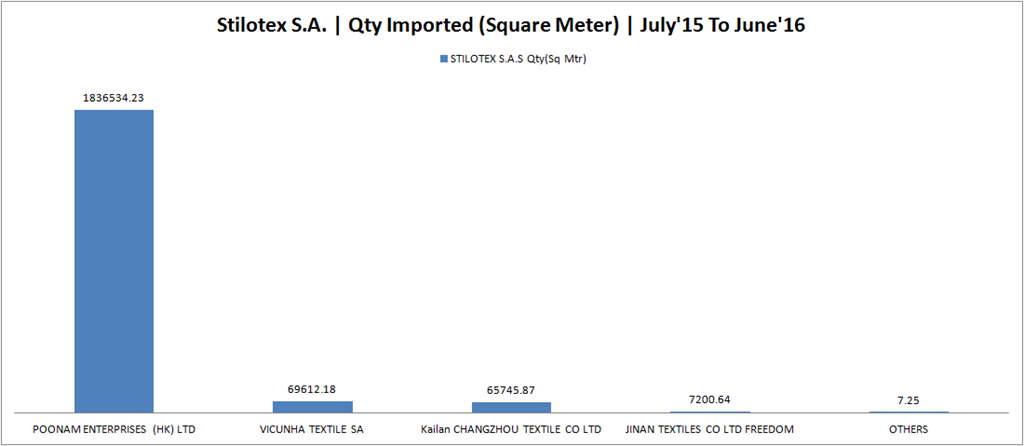1024x446 pixels.
Task: Click the 7.25 data label
Action: 909,398
